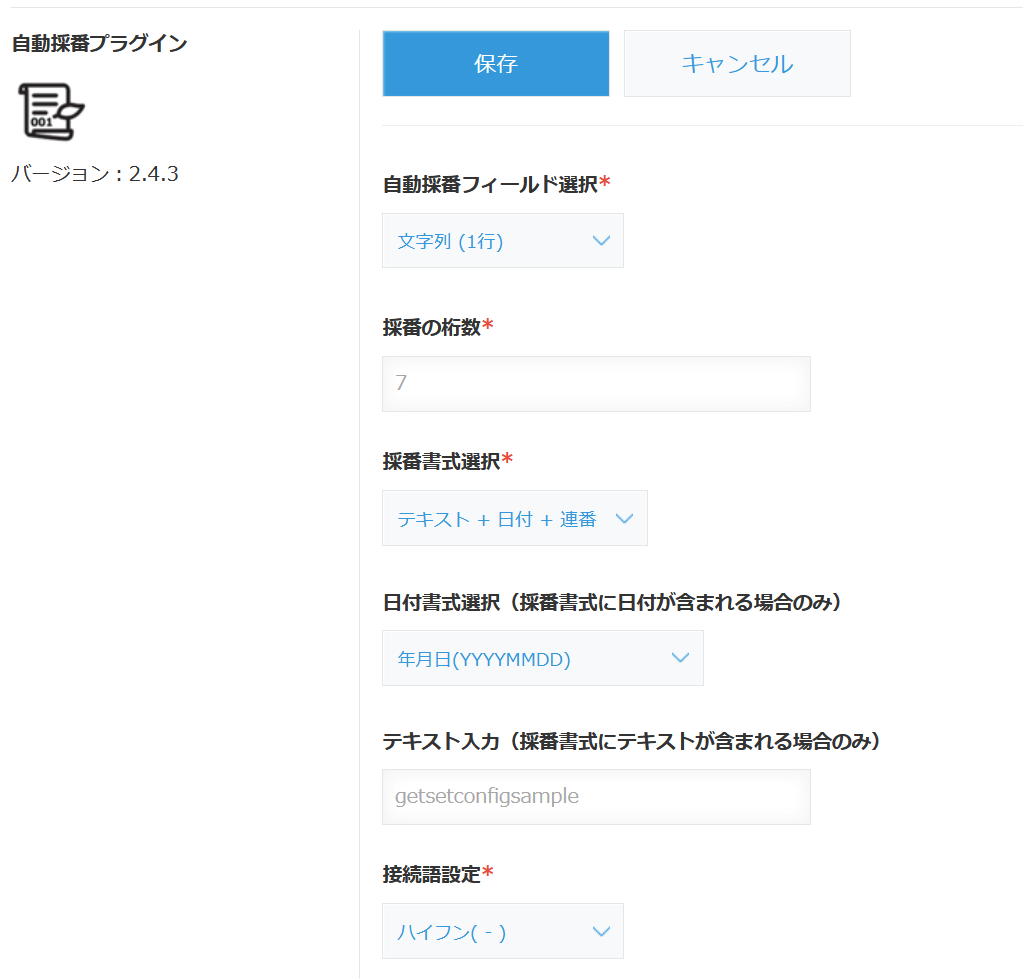1023x979 pixels.
Task: Click the 採番の桁数 label
Action: point(438,327)
